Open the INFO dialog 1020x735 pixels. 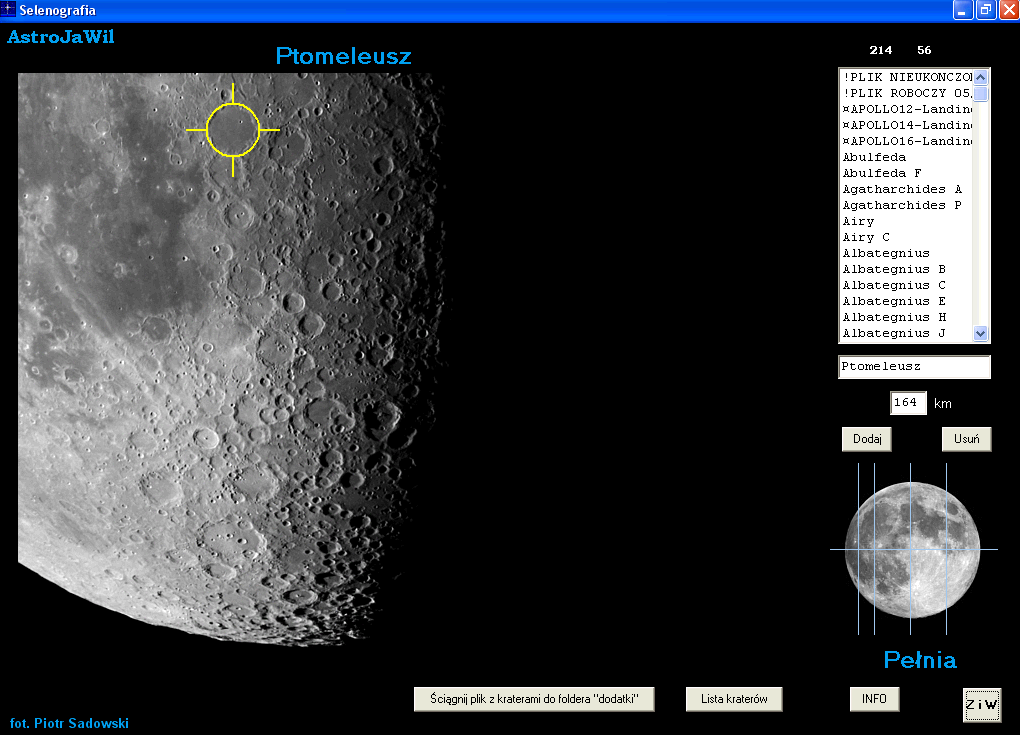[x=874, y=699]
